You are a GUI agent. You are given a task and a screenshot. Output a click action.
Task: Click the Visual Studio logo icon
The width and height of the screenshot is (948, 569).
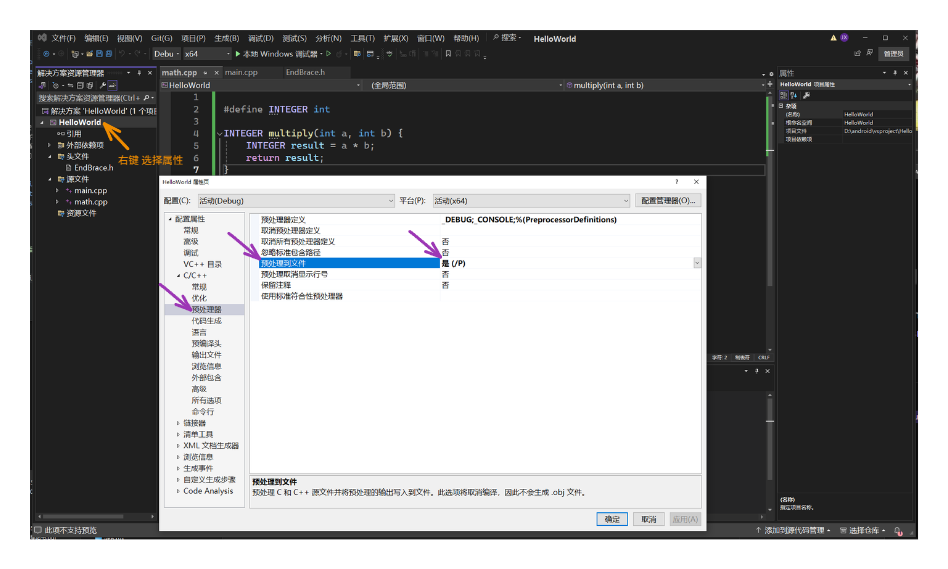[40, 38]
